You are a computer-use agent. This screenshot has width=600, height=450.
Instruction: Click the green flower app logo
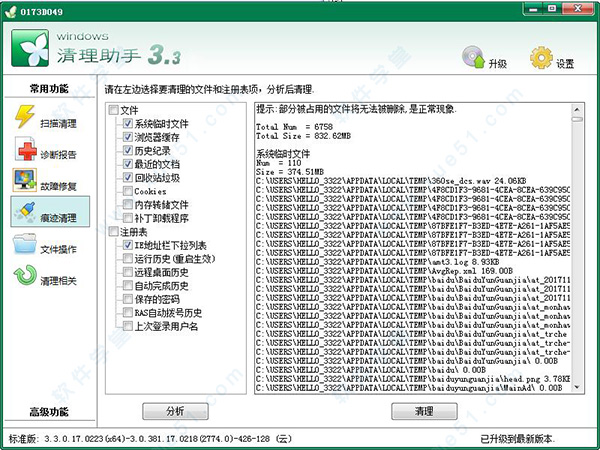click(30, 48)
